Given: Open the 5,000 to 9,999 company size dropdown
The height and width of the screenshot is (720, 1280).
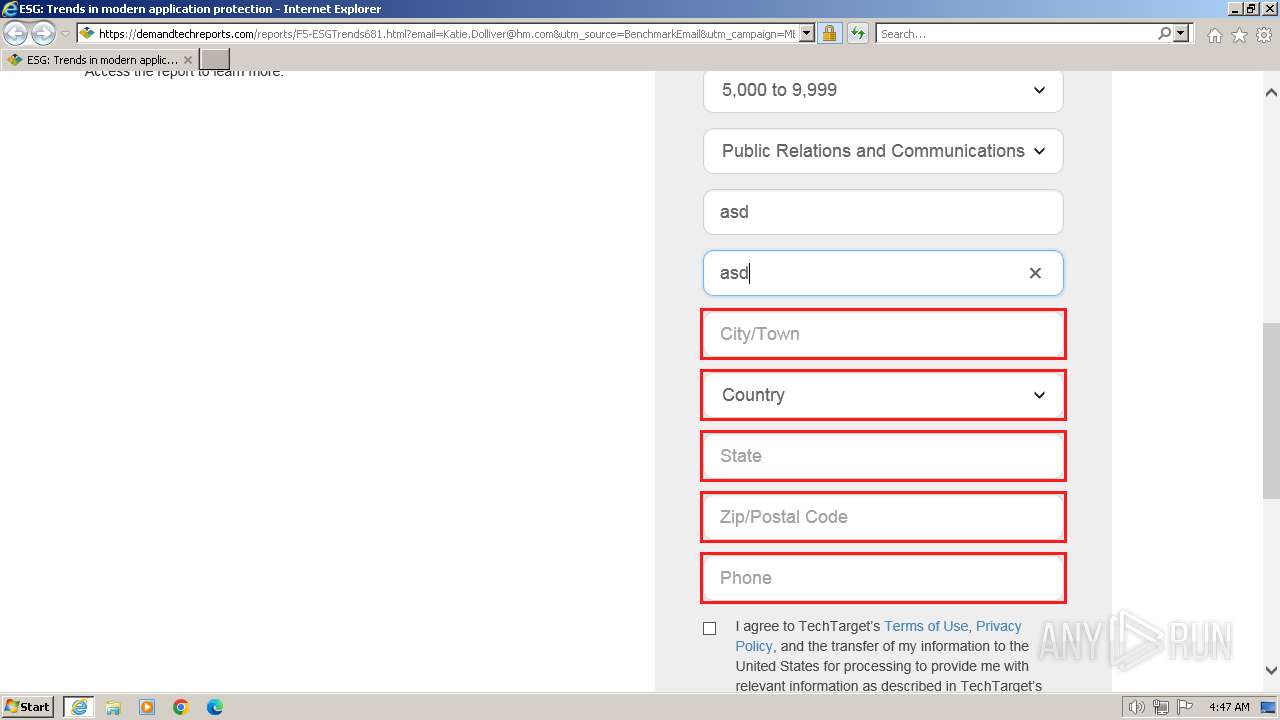Looking at the screenshot, I should [883, 90].
